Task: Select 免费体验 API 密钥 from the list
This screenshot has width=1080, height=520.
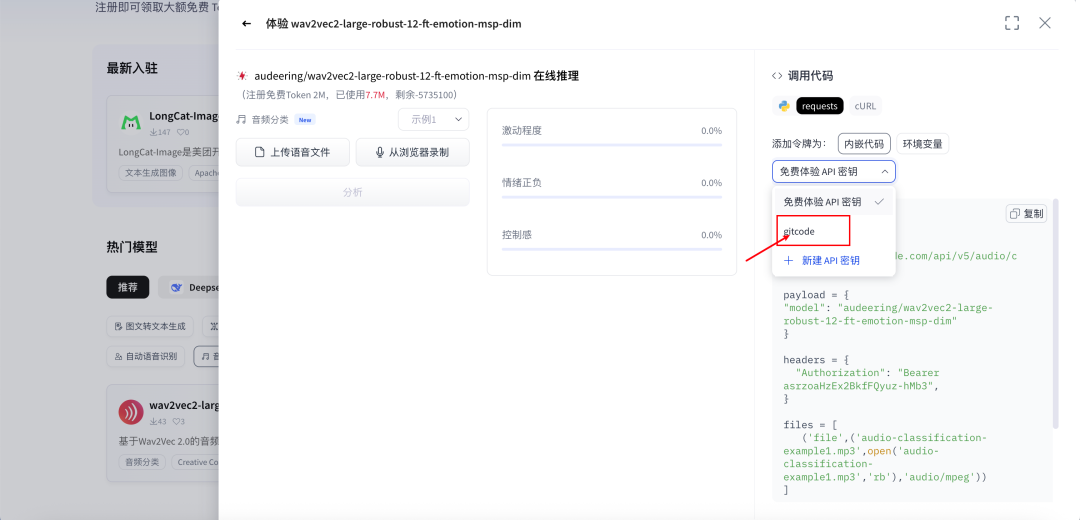Action: (833, 202)
